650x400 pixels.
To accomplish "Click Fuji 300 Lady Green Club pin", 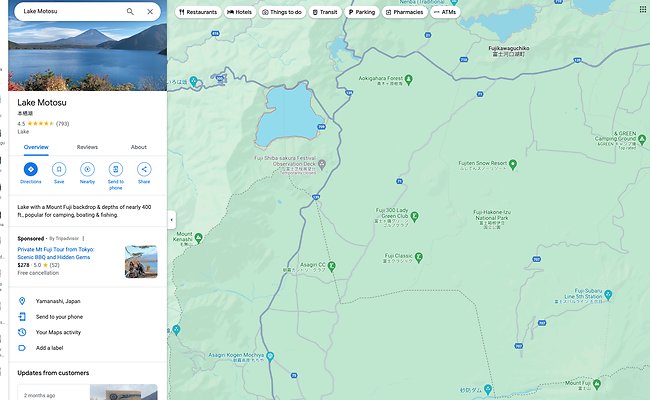I will [x=415, y=216].
